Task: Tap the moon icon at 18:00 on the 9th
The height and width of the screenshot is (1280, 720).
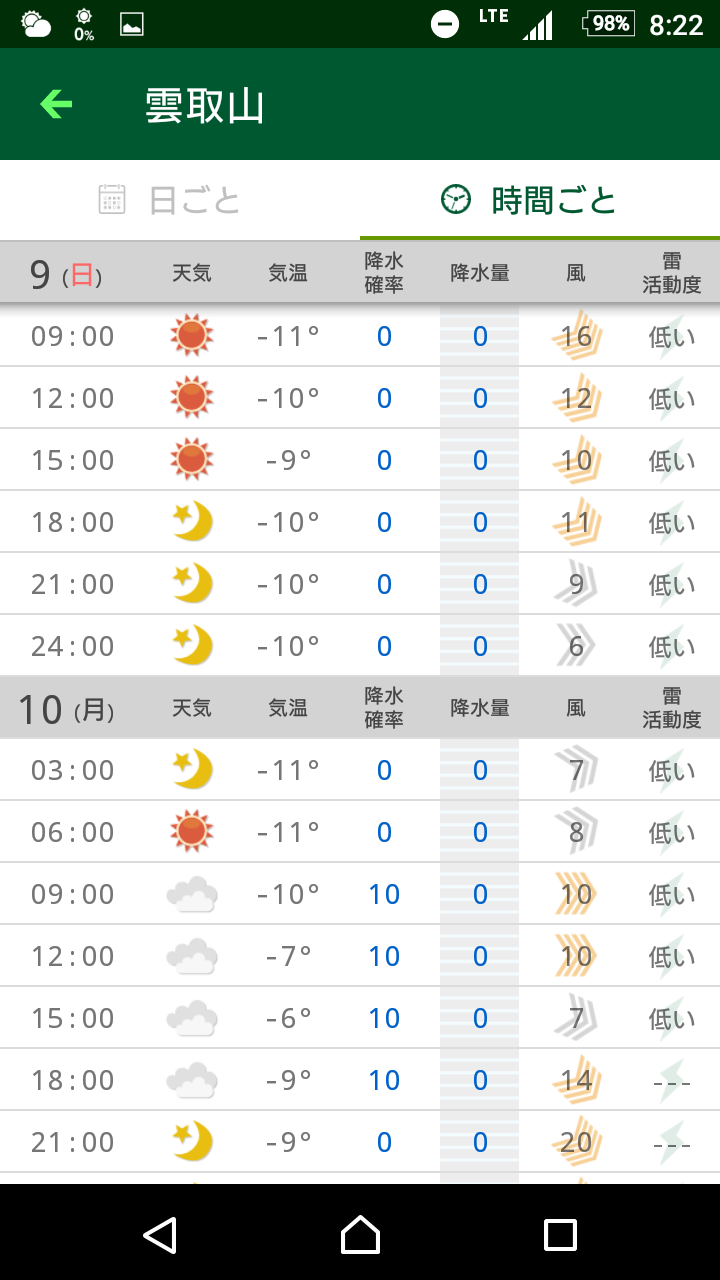Action: pos(192,522)
